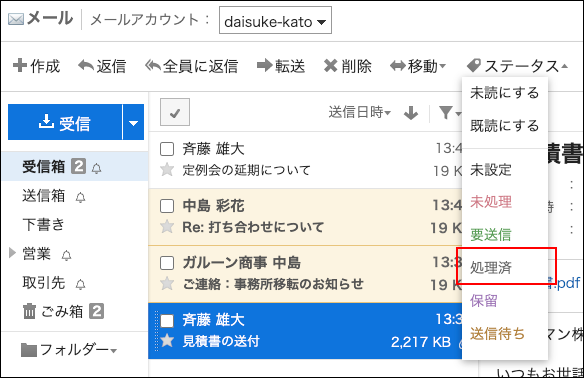Open the 移動 move dropdown

tap(418, 66)
